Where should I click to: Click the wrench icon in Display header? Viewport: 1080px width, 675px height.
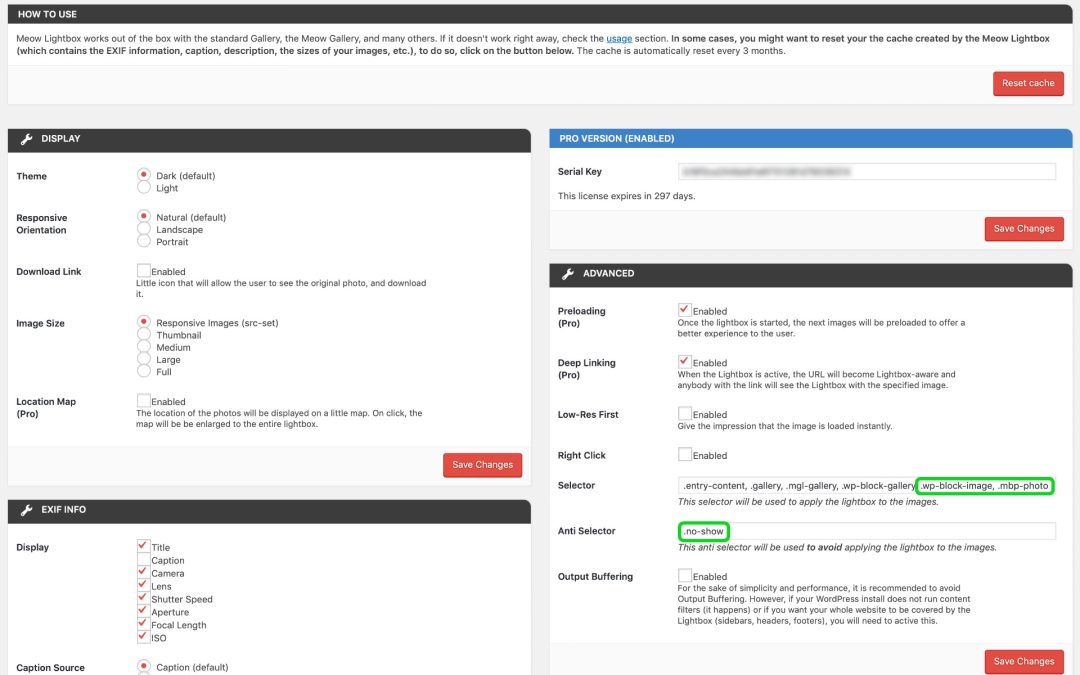(x=26, y=139)
